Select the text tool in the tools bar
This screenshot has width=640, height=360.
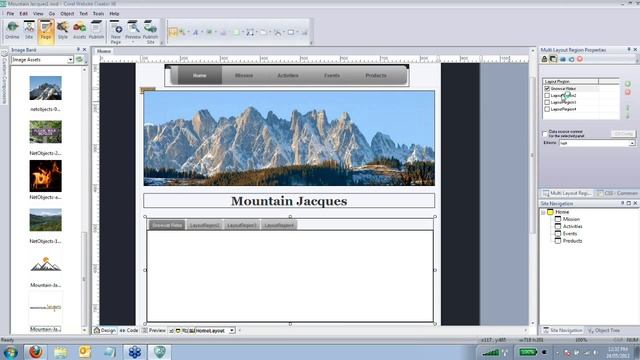coord(195,32)
